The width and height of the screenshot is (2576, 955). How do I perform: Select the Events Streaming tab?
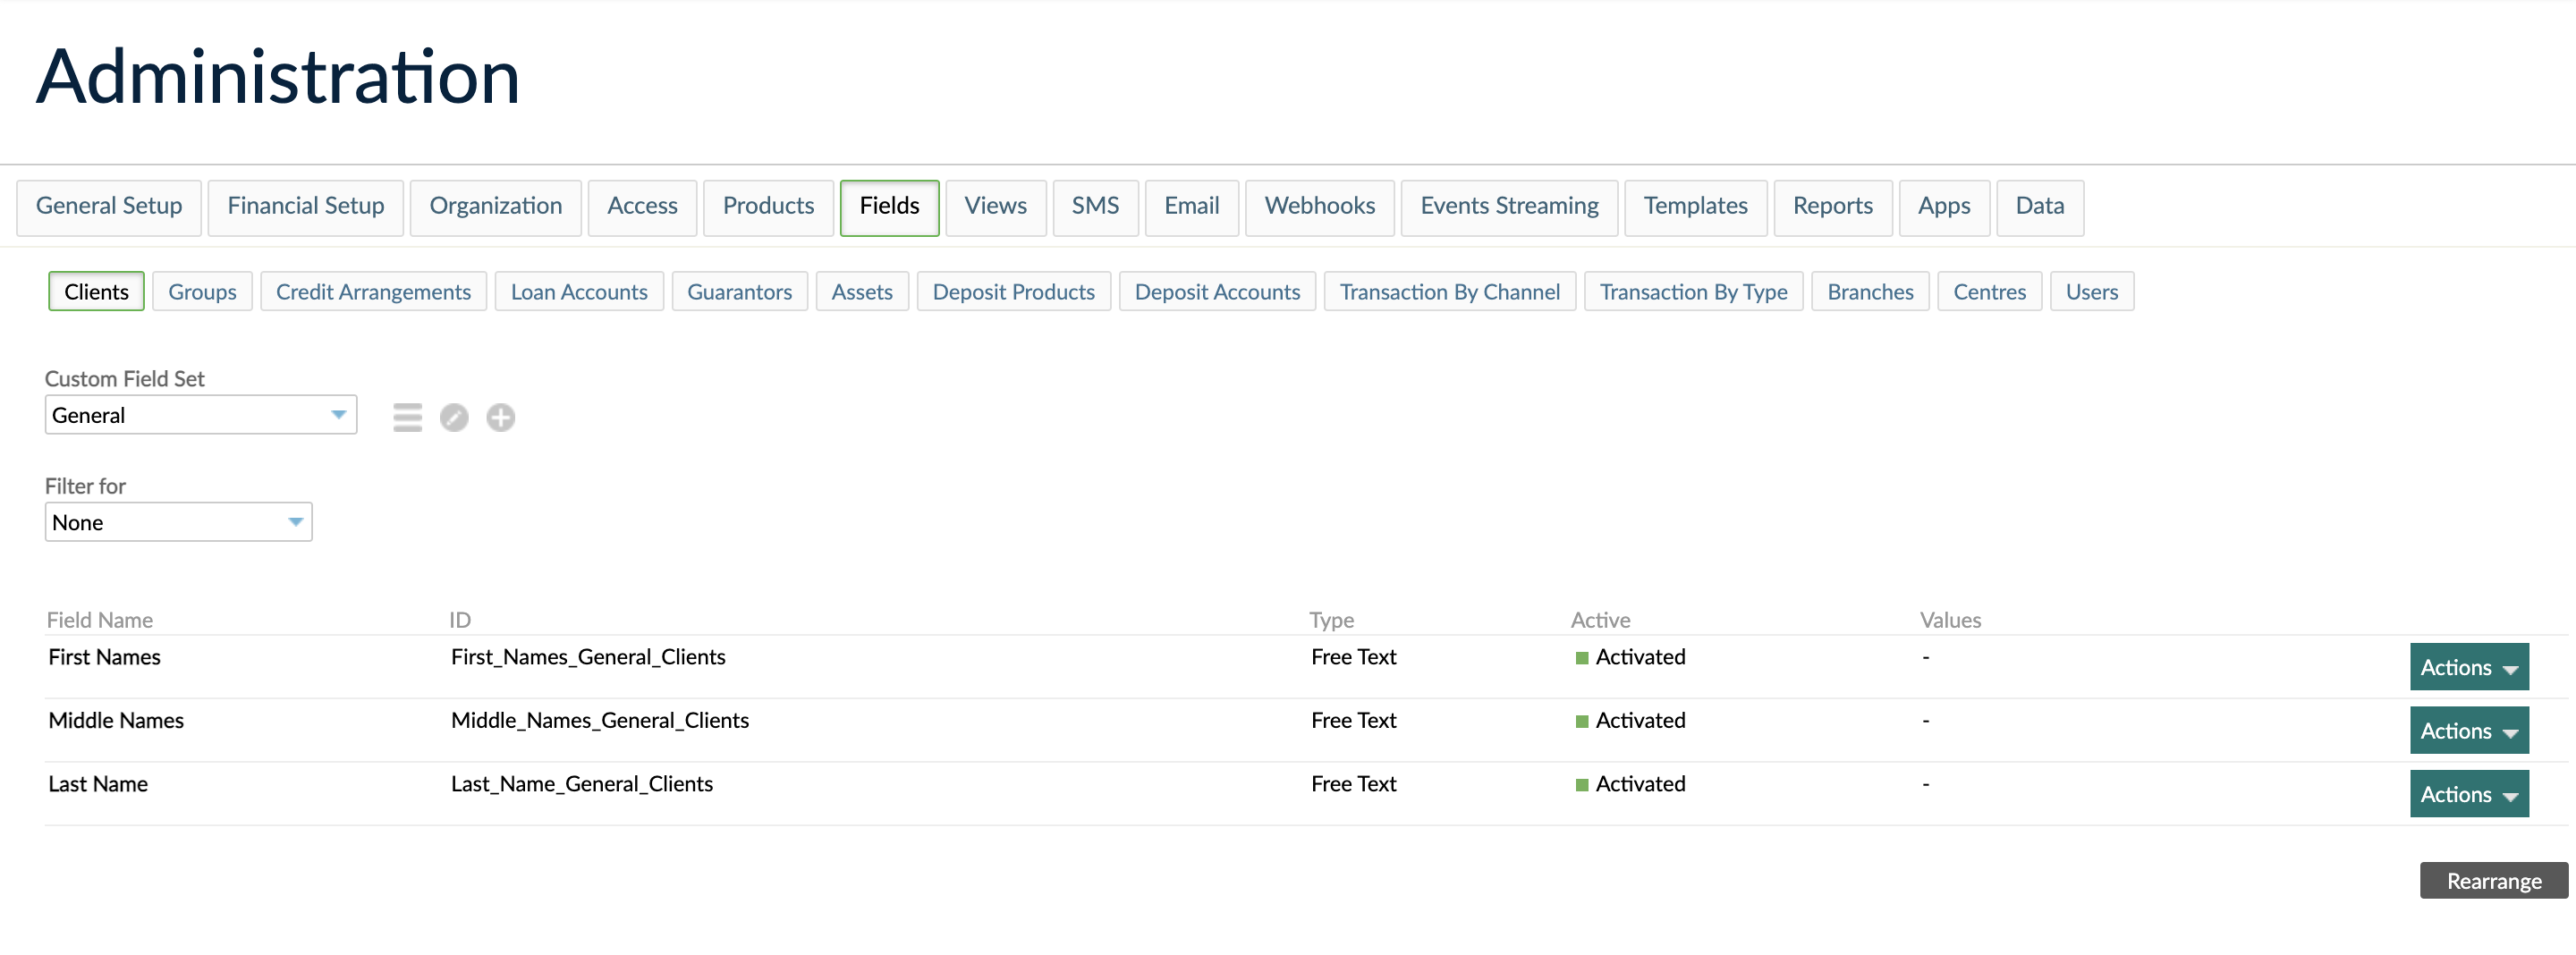tap(1509, 207)
